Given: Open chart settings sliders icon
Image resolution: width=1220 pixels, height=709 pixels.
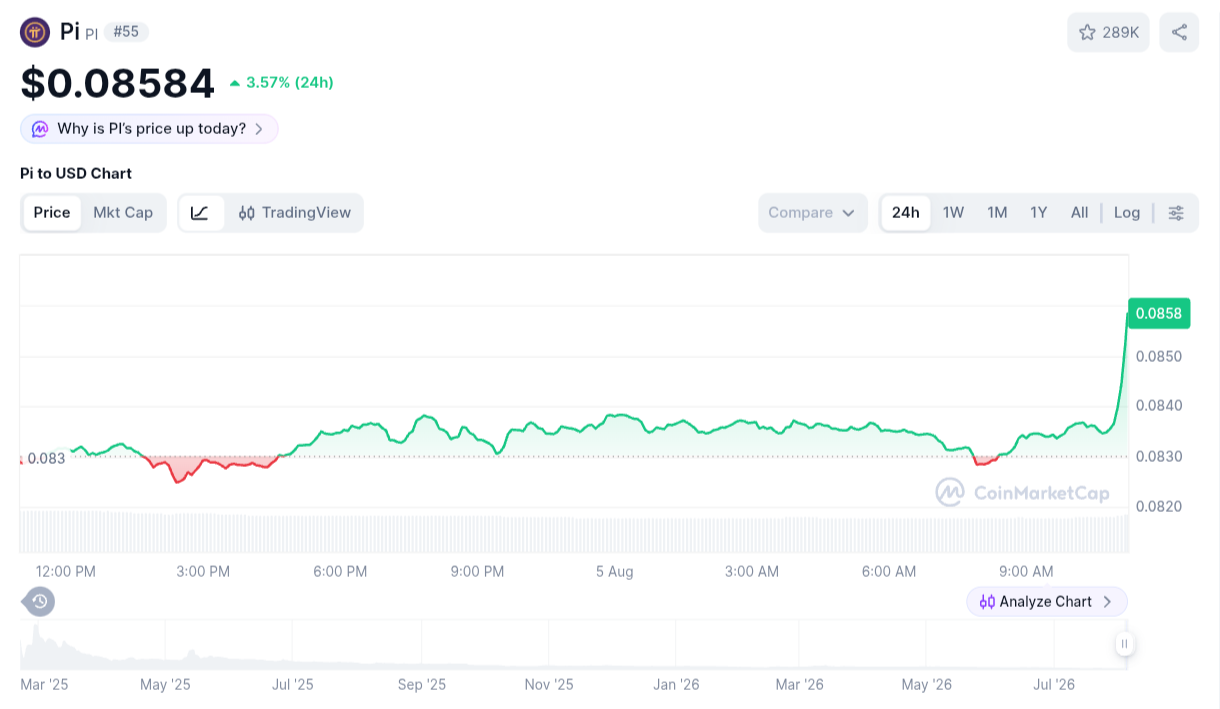Looking at the screenshot, I should pyautogui.click(x=1176, y=213).
